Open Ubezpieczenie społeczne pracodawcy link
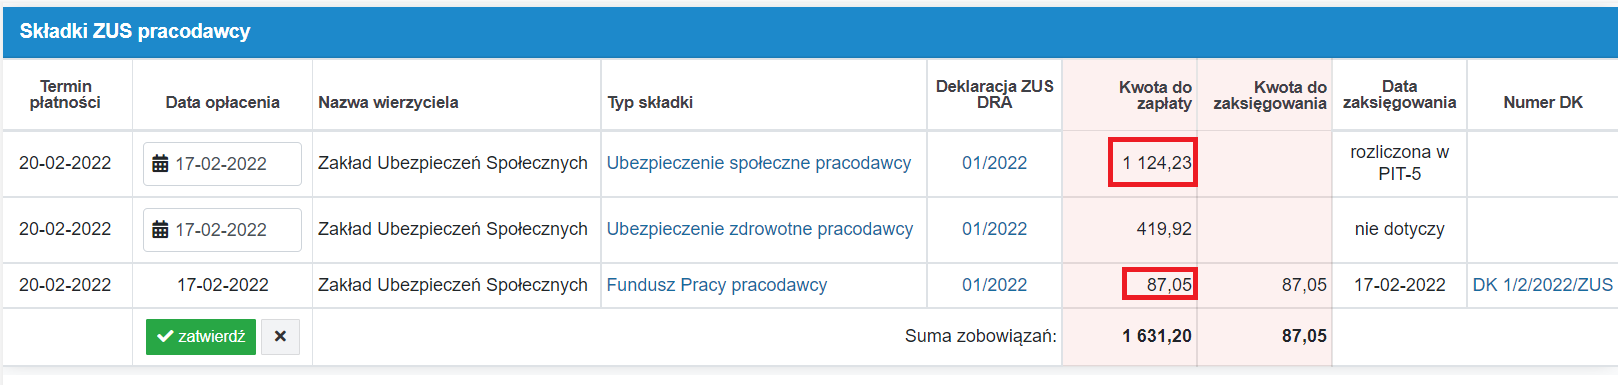The image size is (1618, 385). tap(758, 163)
